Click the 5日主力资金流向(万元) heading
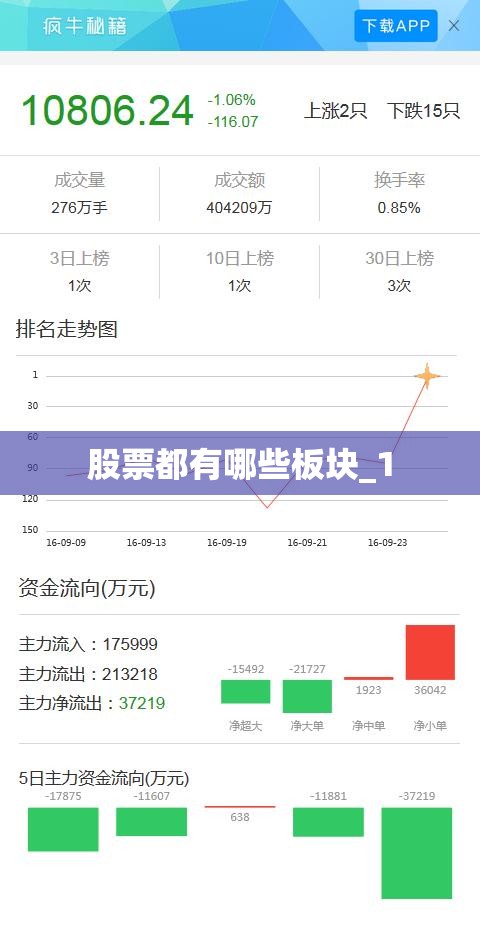 (x=104, y=778)
